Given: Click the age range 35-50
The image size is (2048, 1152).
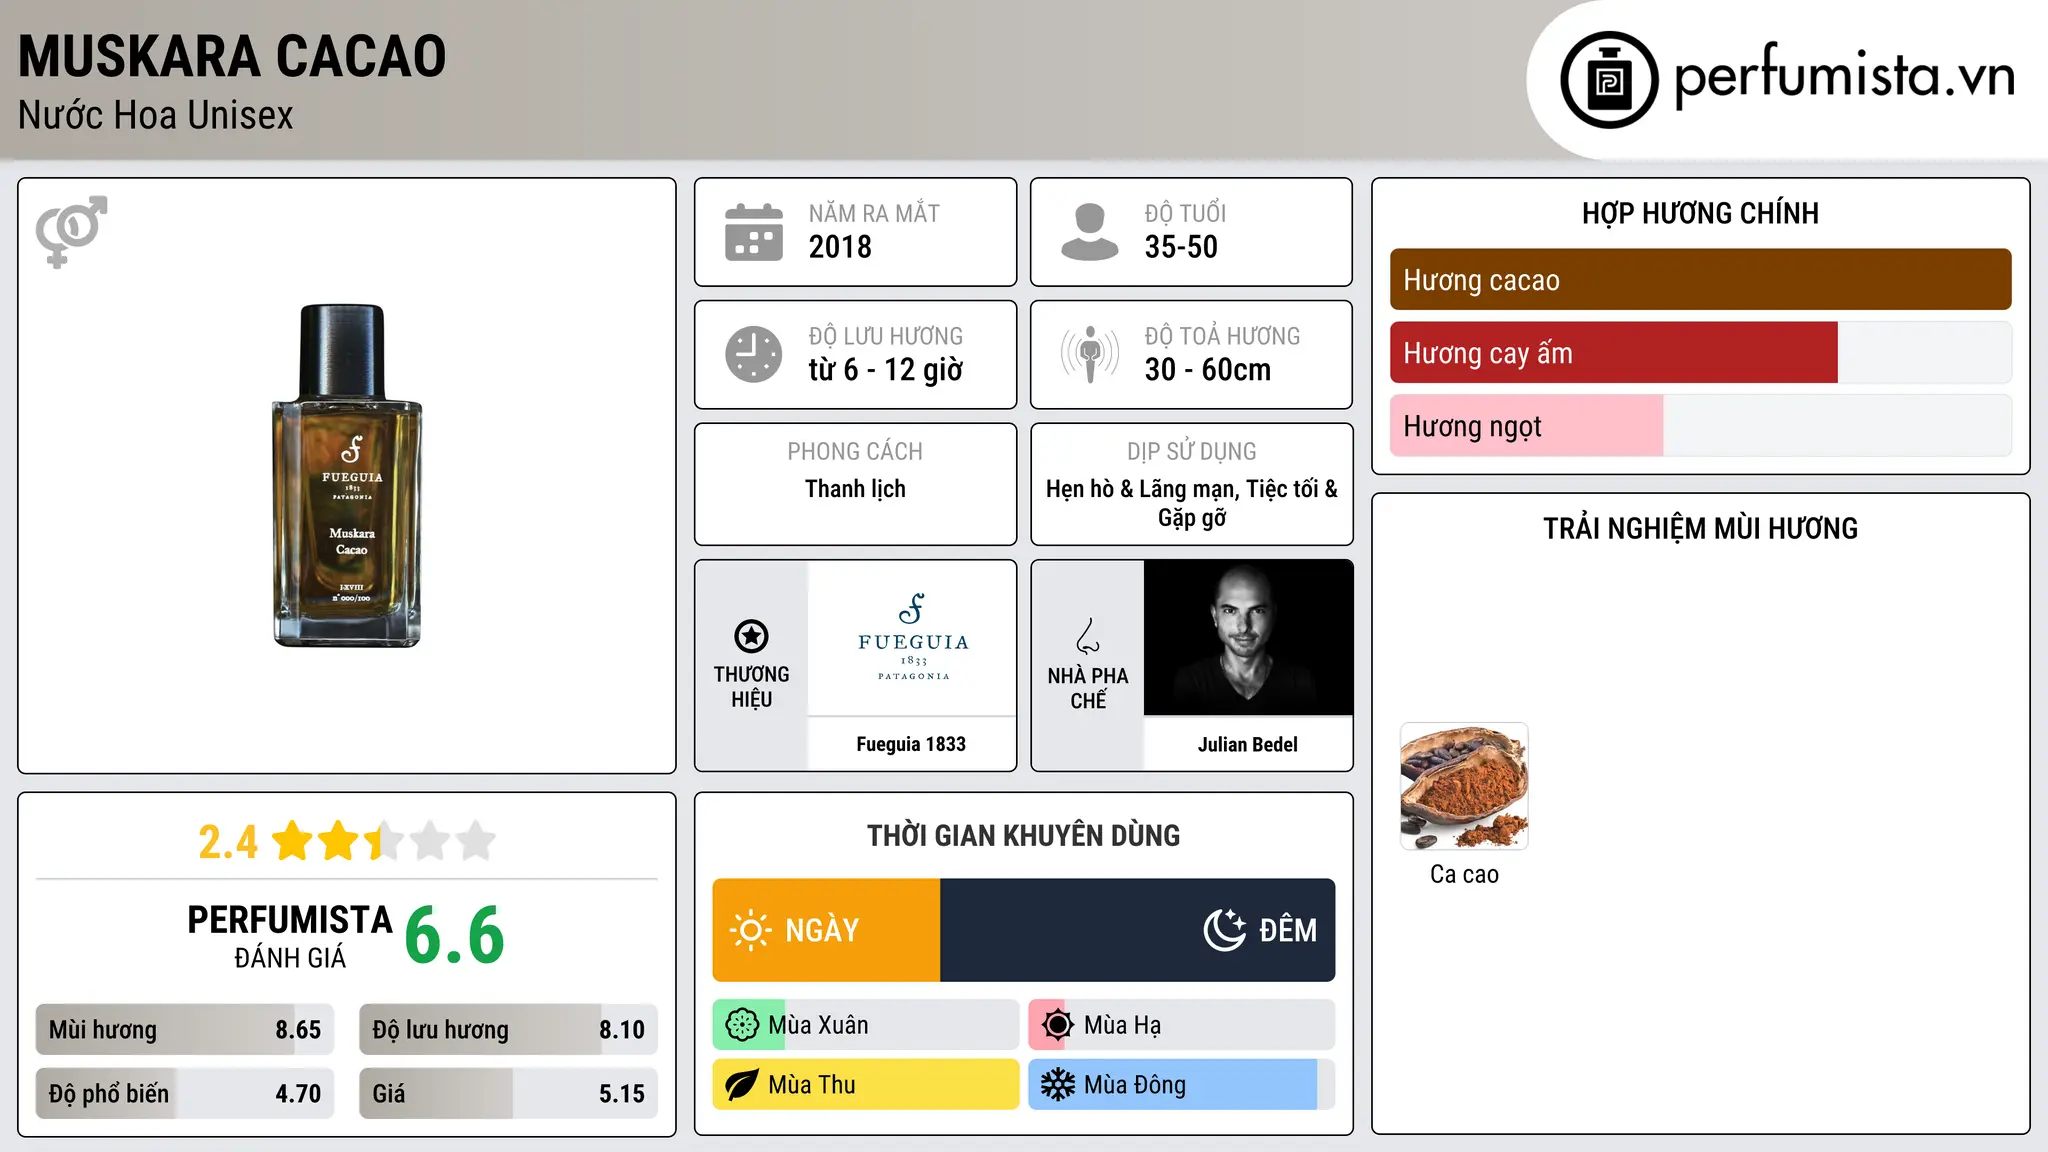Looking at the screenshot, I should point(1181,247).
